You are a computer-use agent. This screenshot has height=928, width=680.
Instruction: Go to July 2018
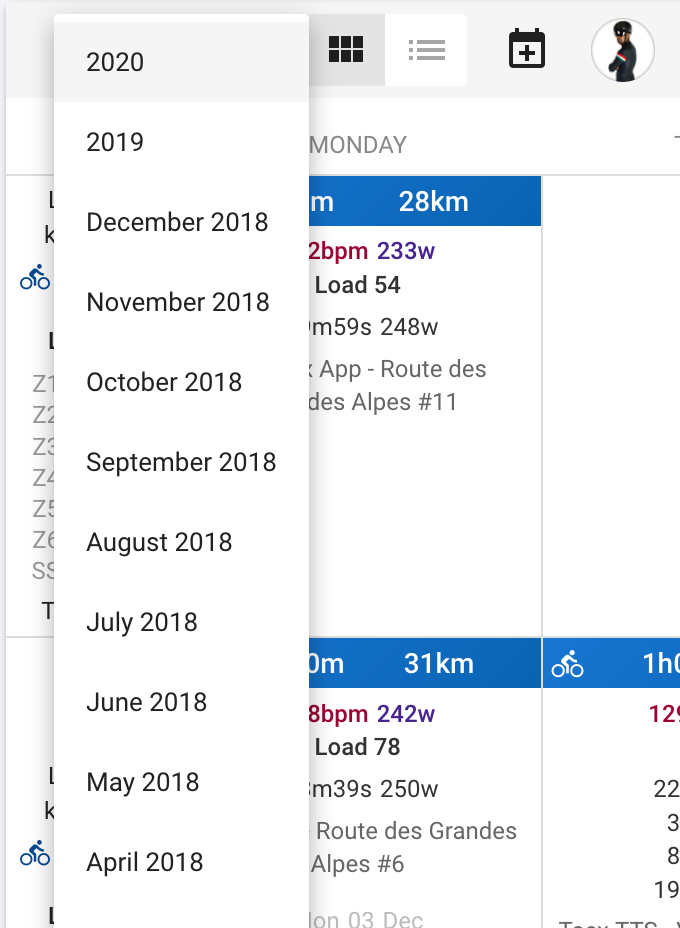(181, 622)
